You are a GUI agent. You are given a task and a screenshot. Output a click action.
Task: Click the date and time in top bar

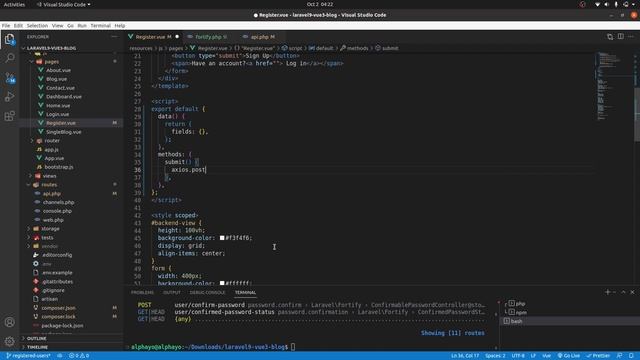(320, 4)
